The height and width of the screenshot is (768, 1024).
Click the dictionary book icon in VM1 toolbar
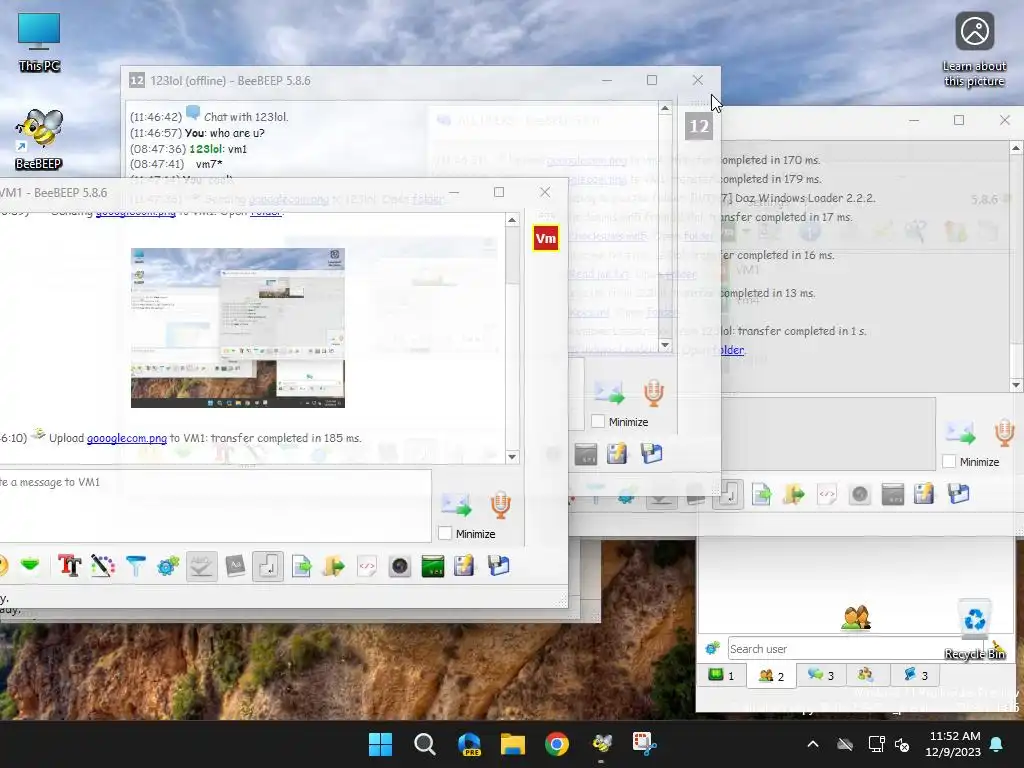[x=235, y=566]
